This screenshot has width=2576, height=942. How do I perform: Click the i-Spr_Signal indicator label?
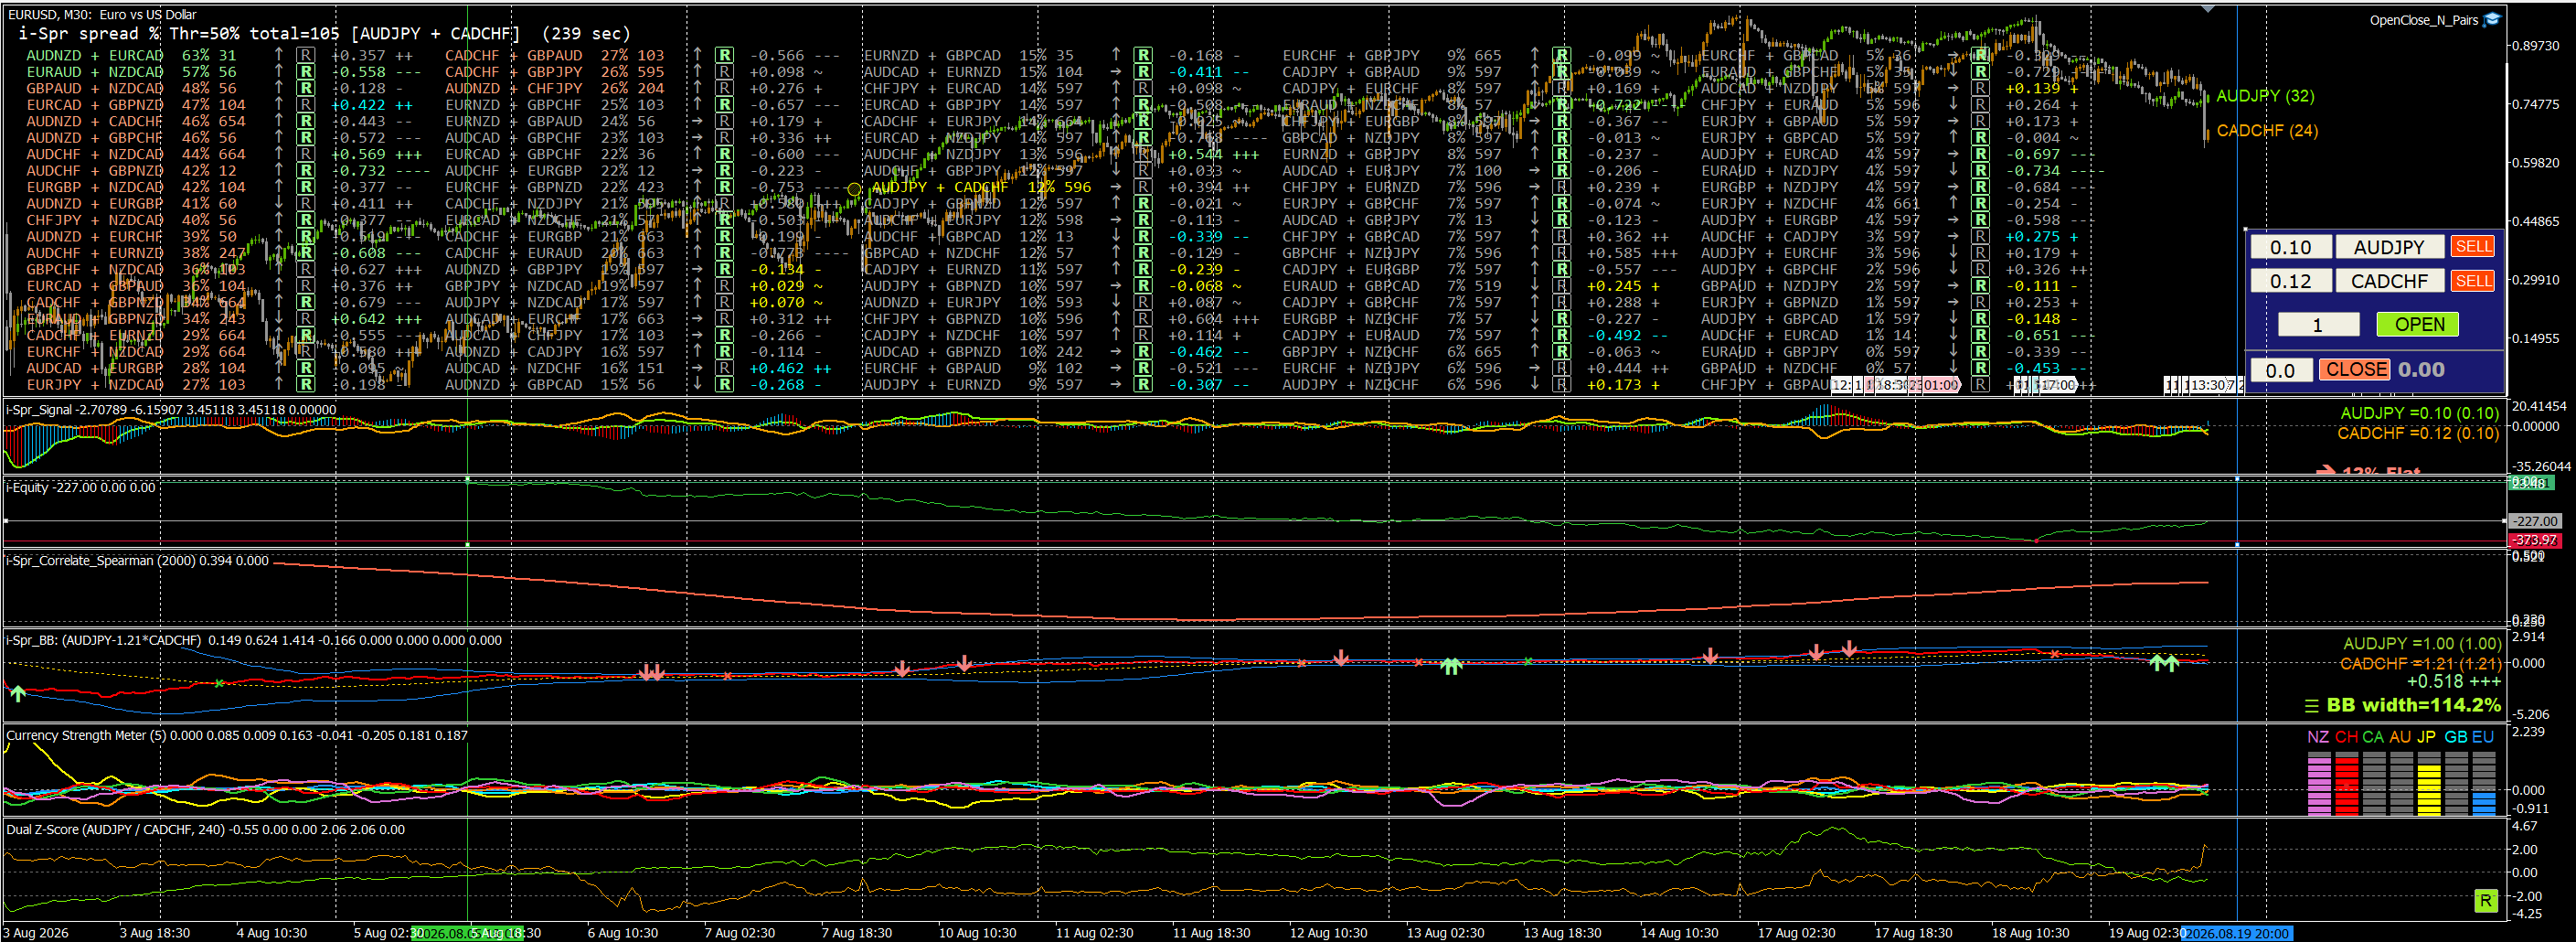(171, 410)
